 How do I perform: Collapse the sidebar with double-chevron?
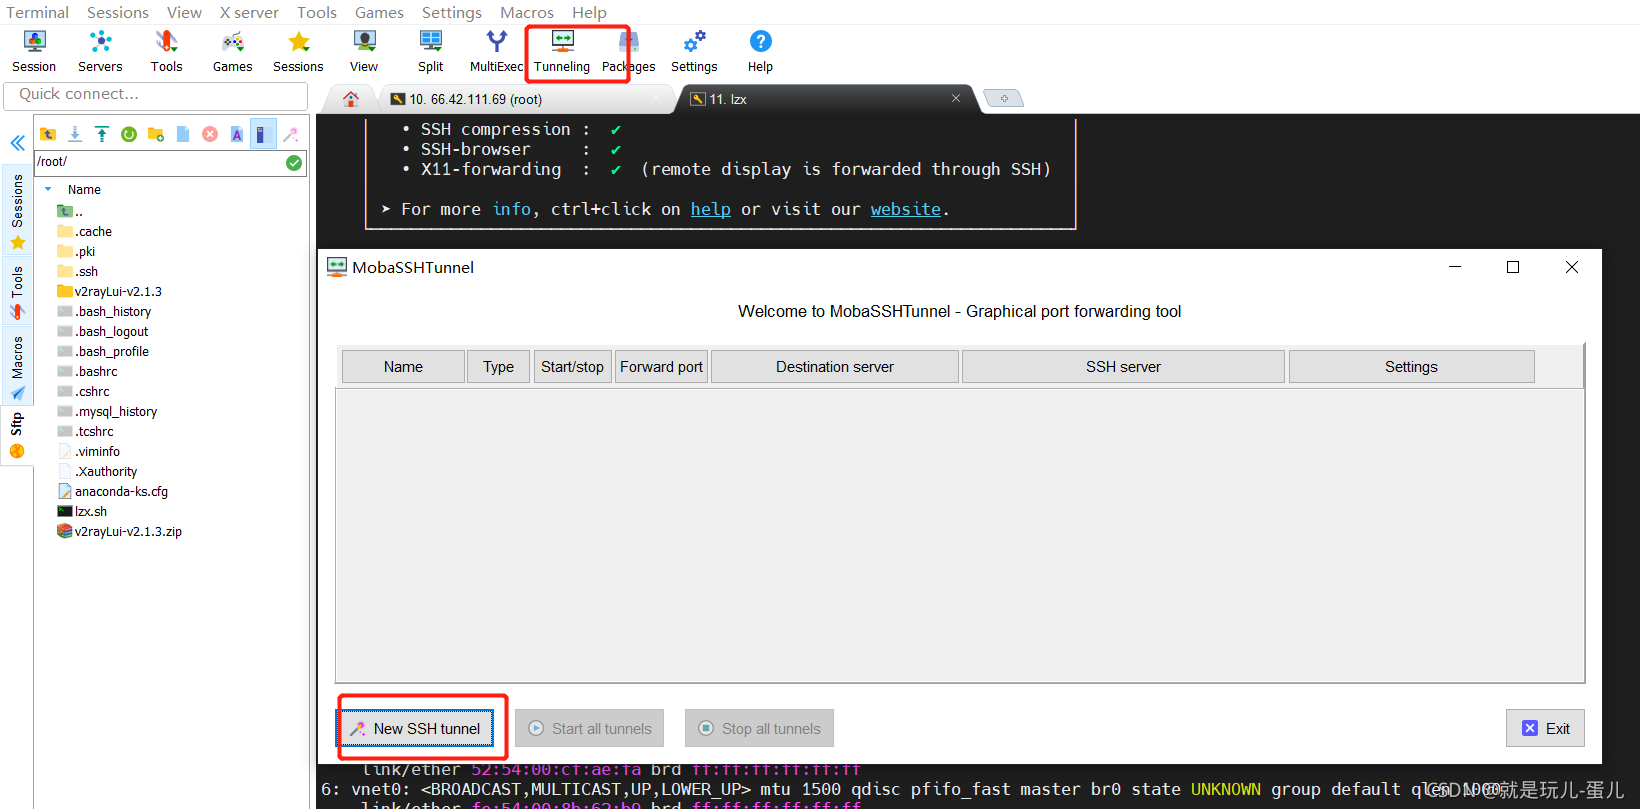click(x=17, y=143)
